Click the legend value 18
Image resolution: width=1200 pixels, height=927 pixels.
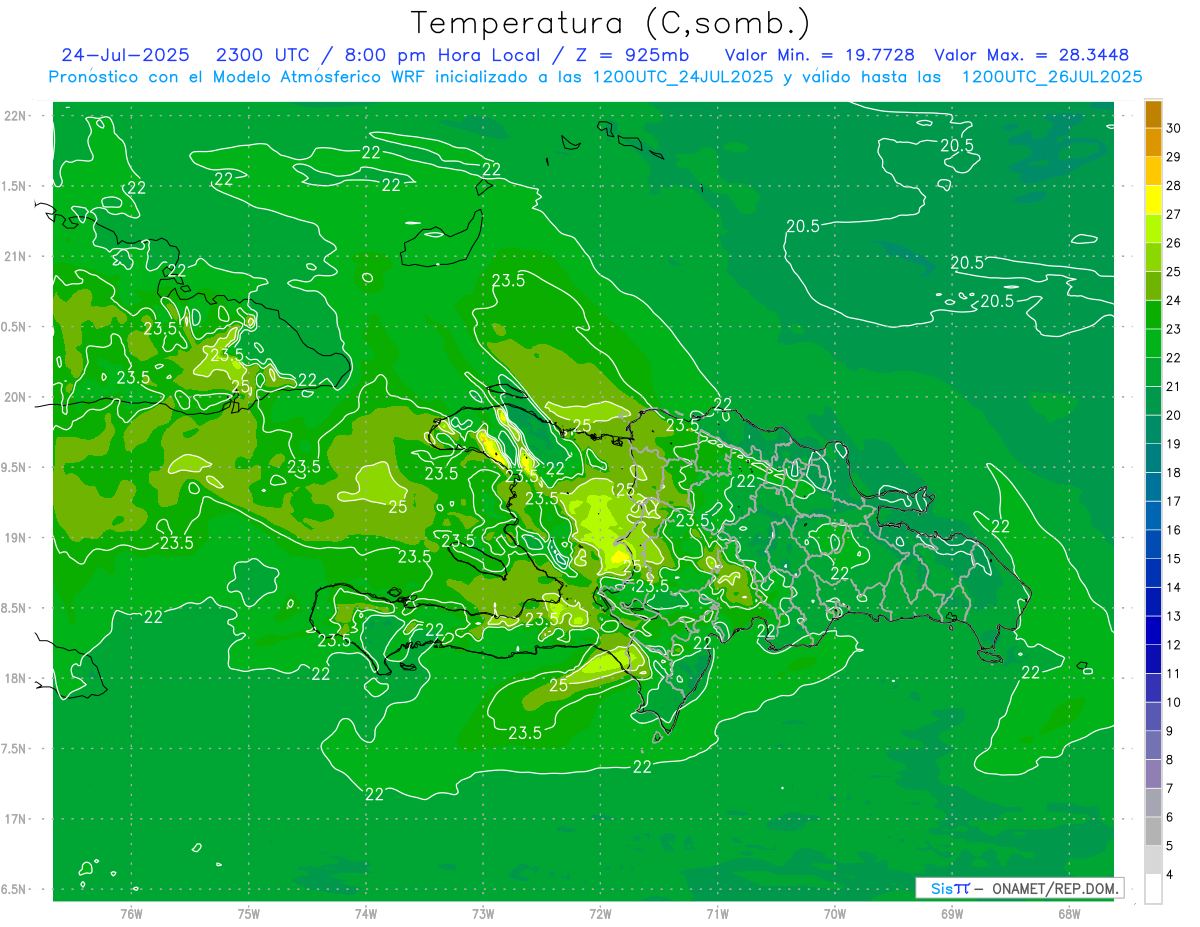coord(1173,472)
